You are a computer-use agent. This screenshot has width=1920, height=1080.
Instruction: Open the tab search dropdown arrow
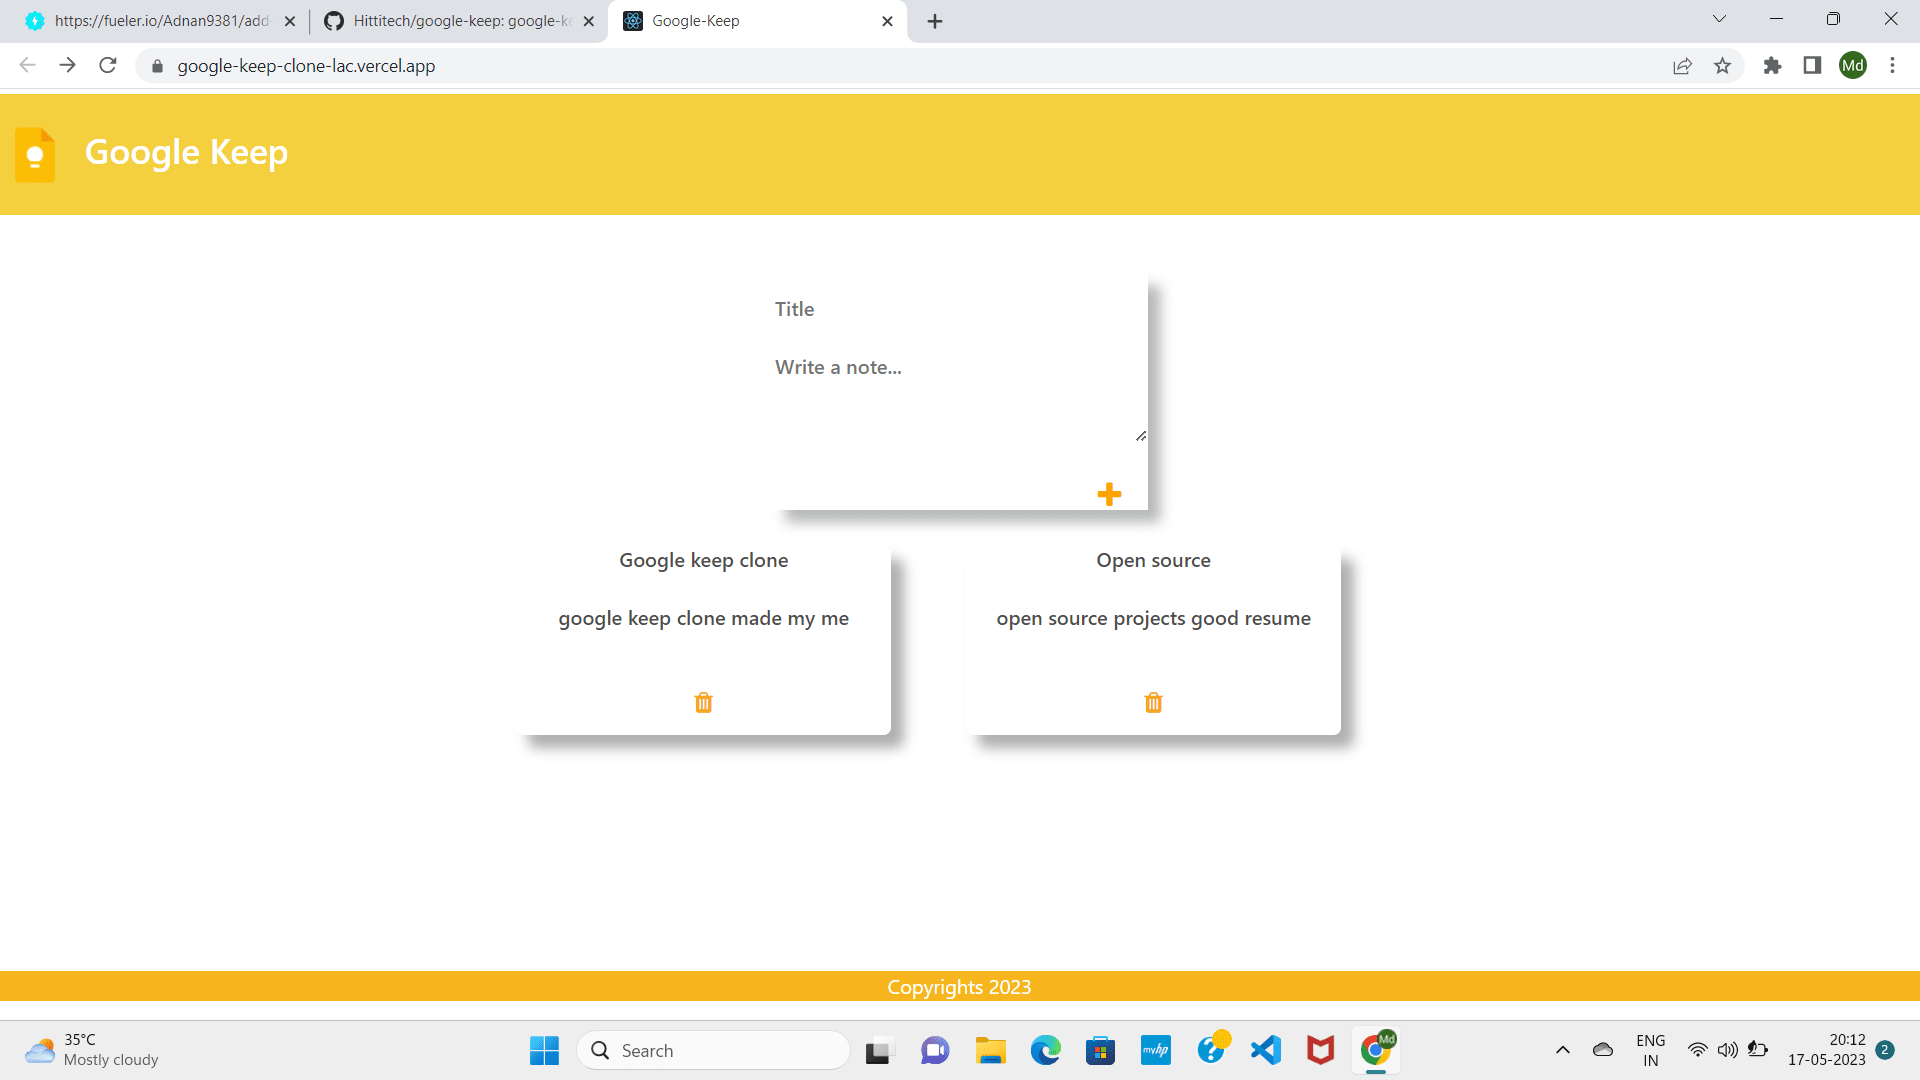[x=1719, y=19]
